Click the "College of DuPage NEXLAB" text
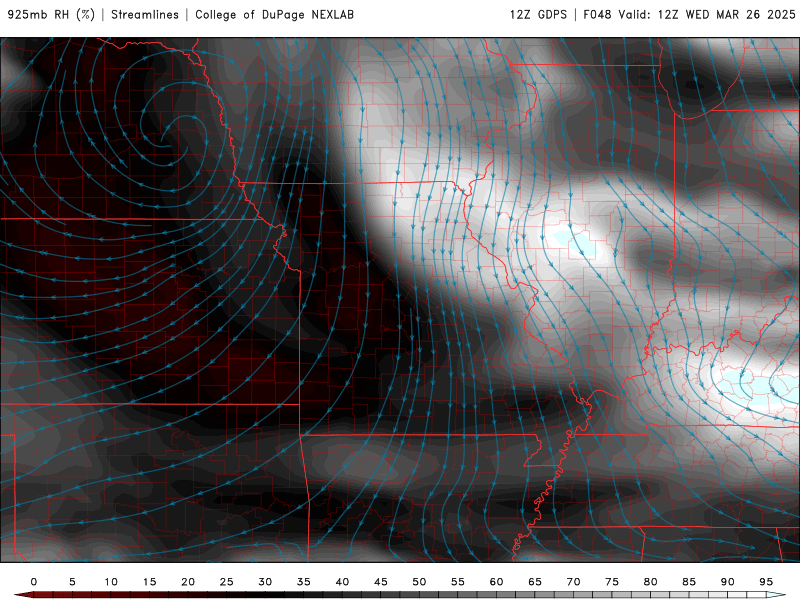 274,14
